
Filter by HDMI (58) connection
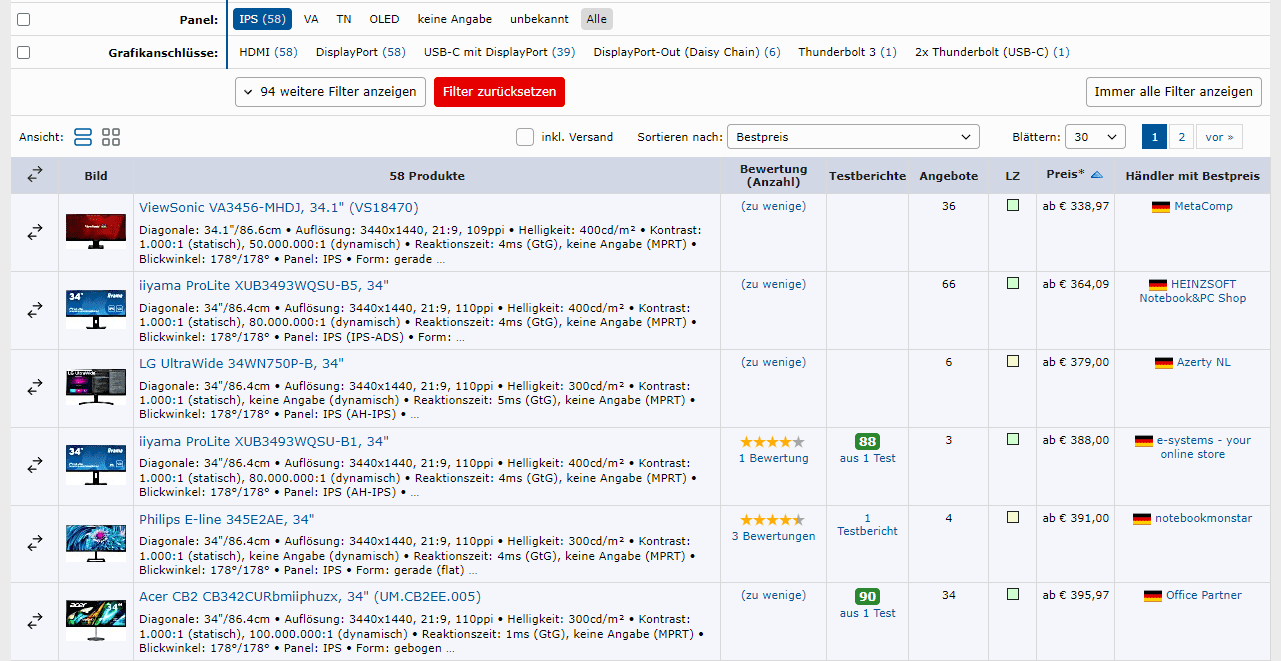point(268,52)
